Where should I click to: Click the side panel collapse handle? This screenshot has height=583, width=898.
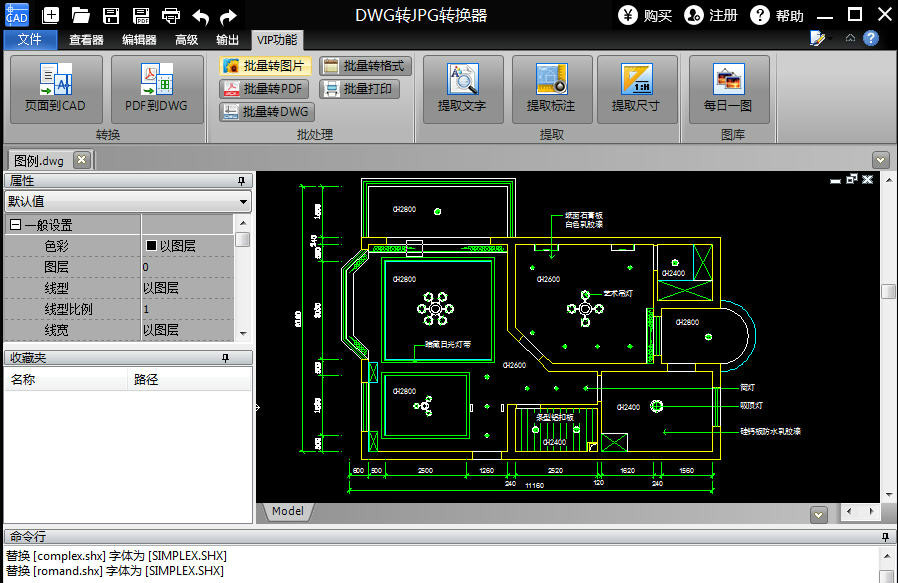pos(257,407)
